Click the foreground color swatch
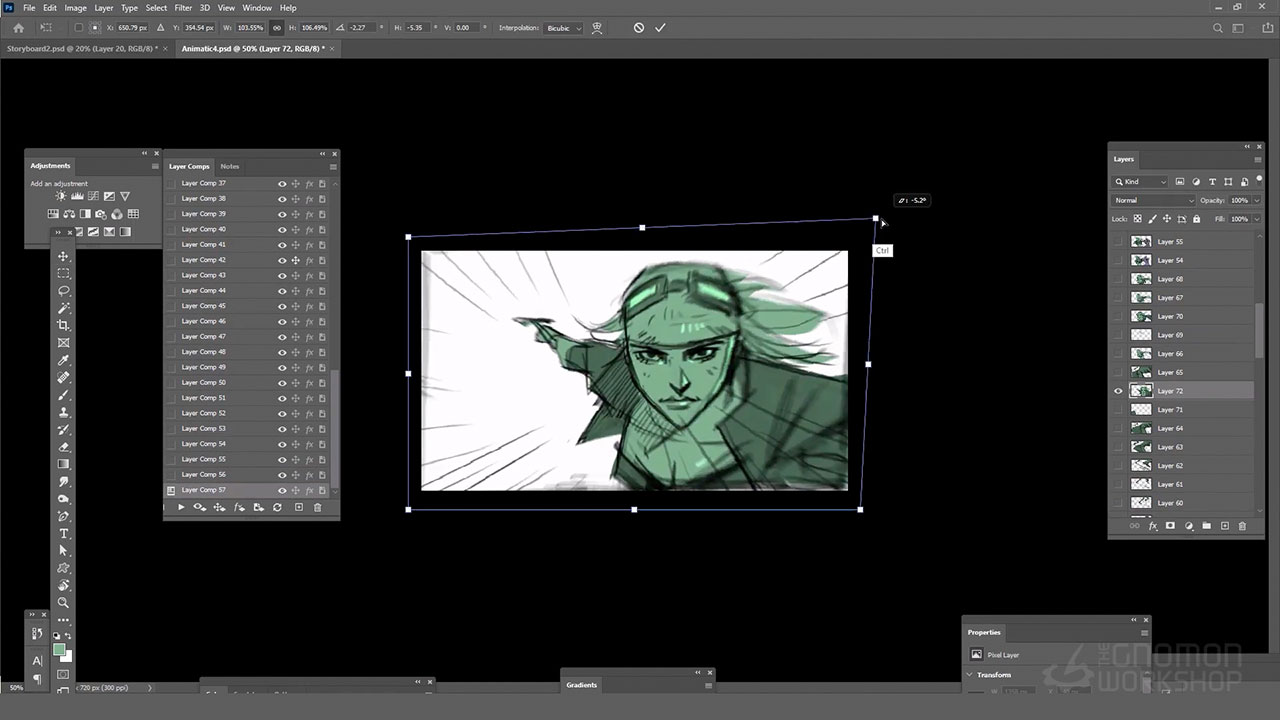 click(59, 650)
